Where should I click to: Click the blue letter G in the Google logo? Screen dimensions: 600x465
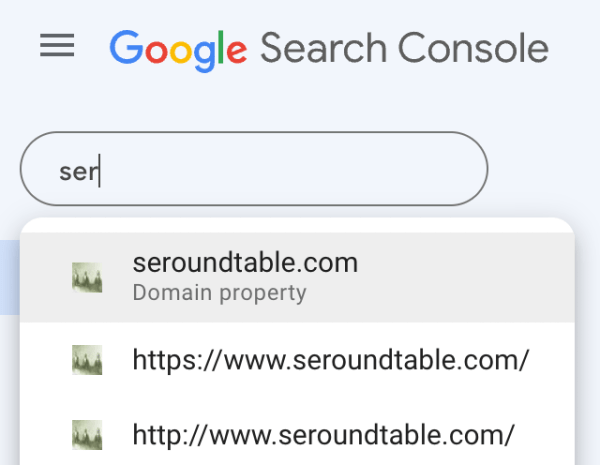click(126, 47)
